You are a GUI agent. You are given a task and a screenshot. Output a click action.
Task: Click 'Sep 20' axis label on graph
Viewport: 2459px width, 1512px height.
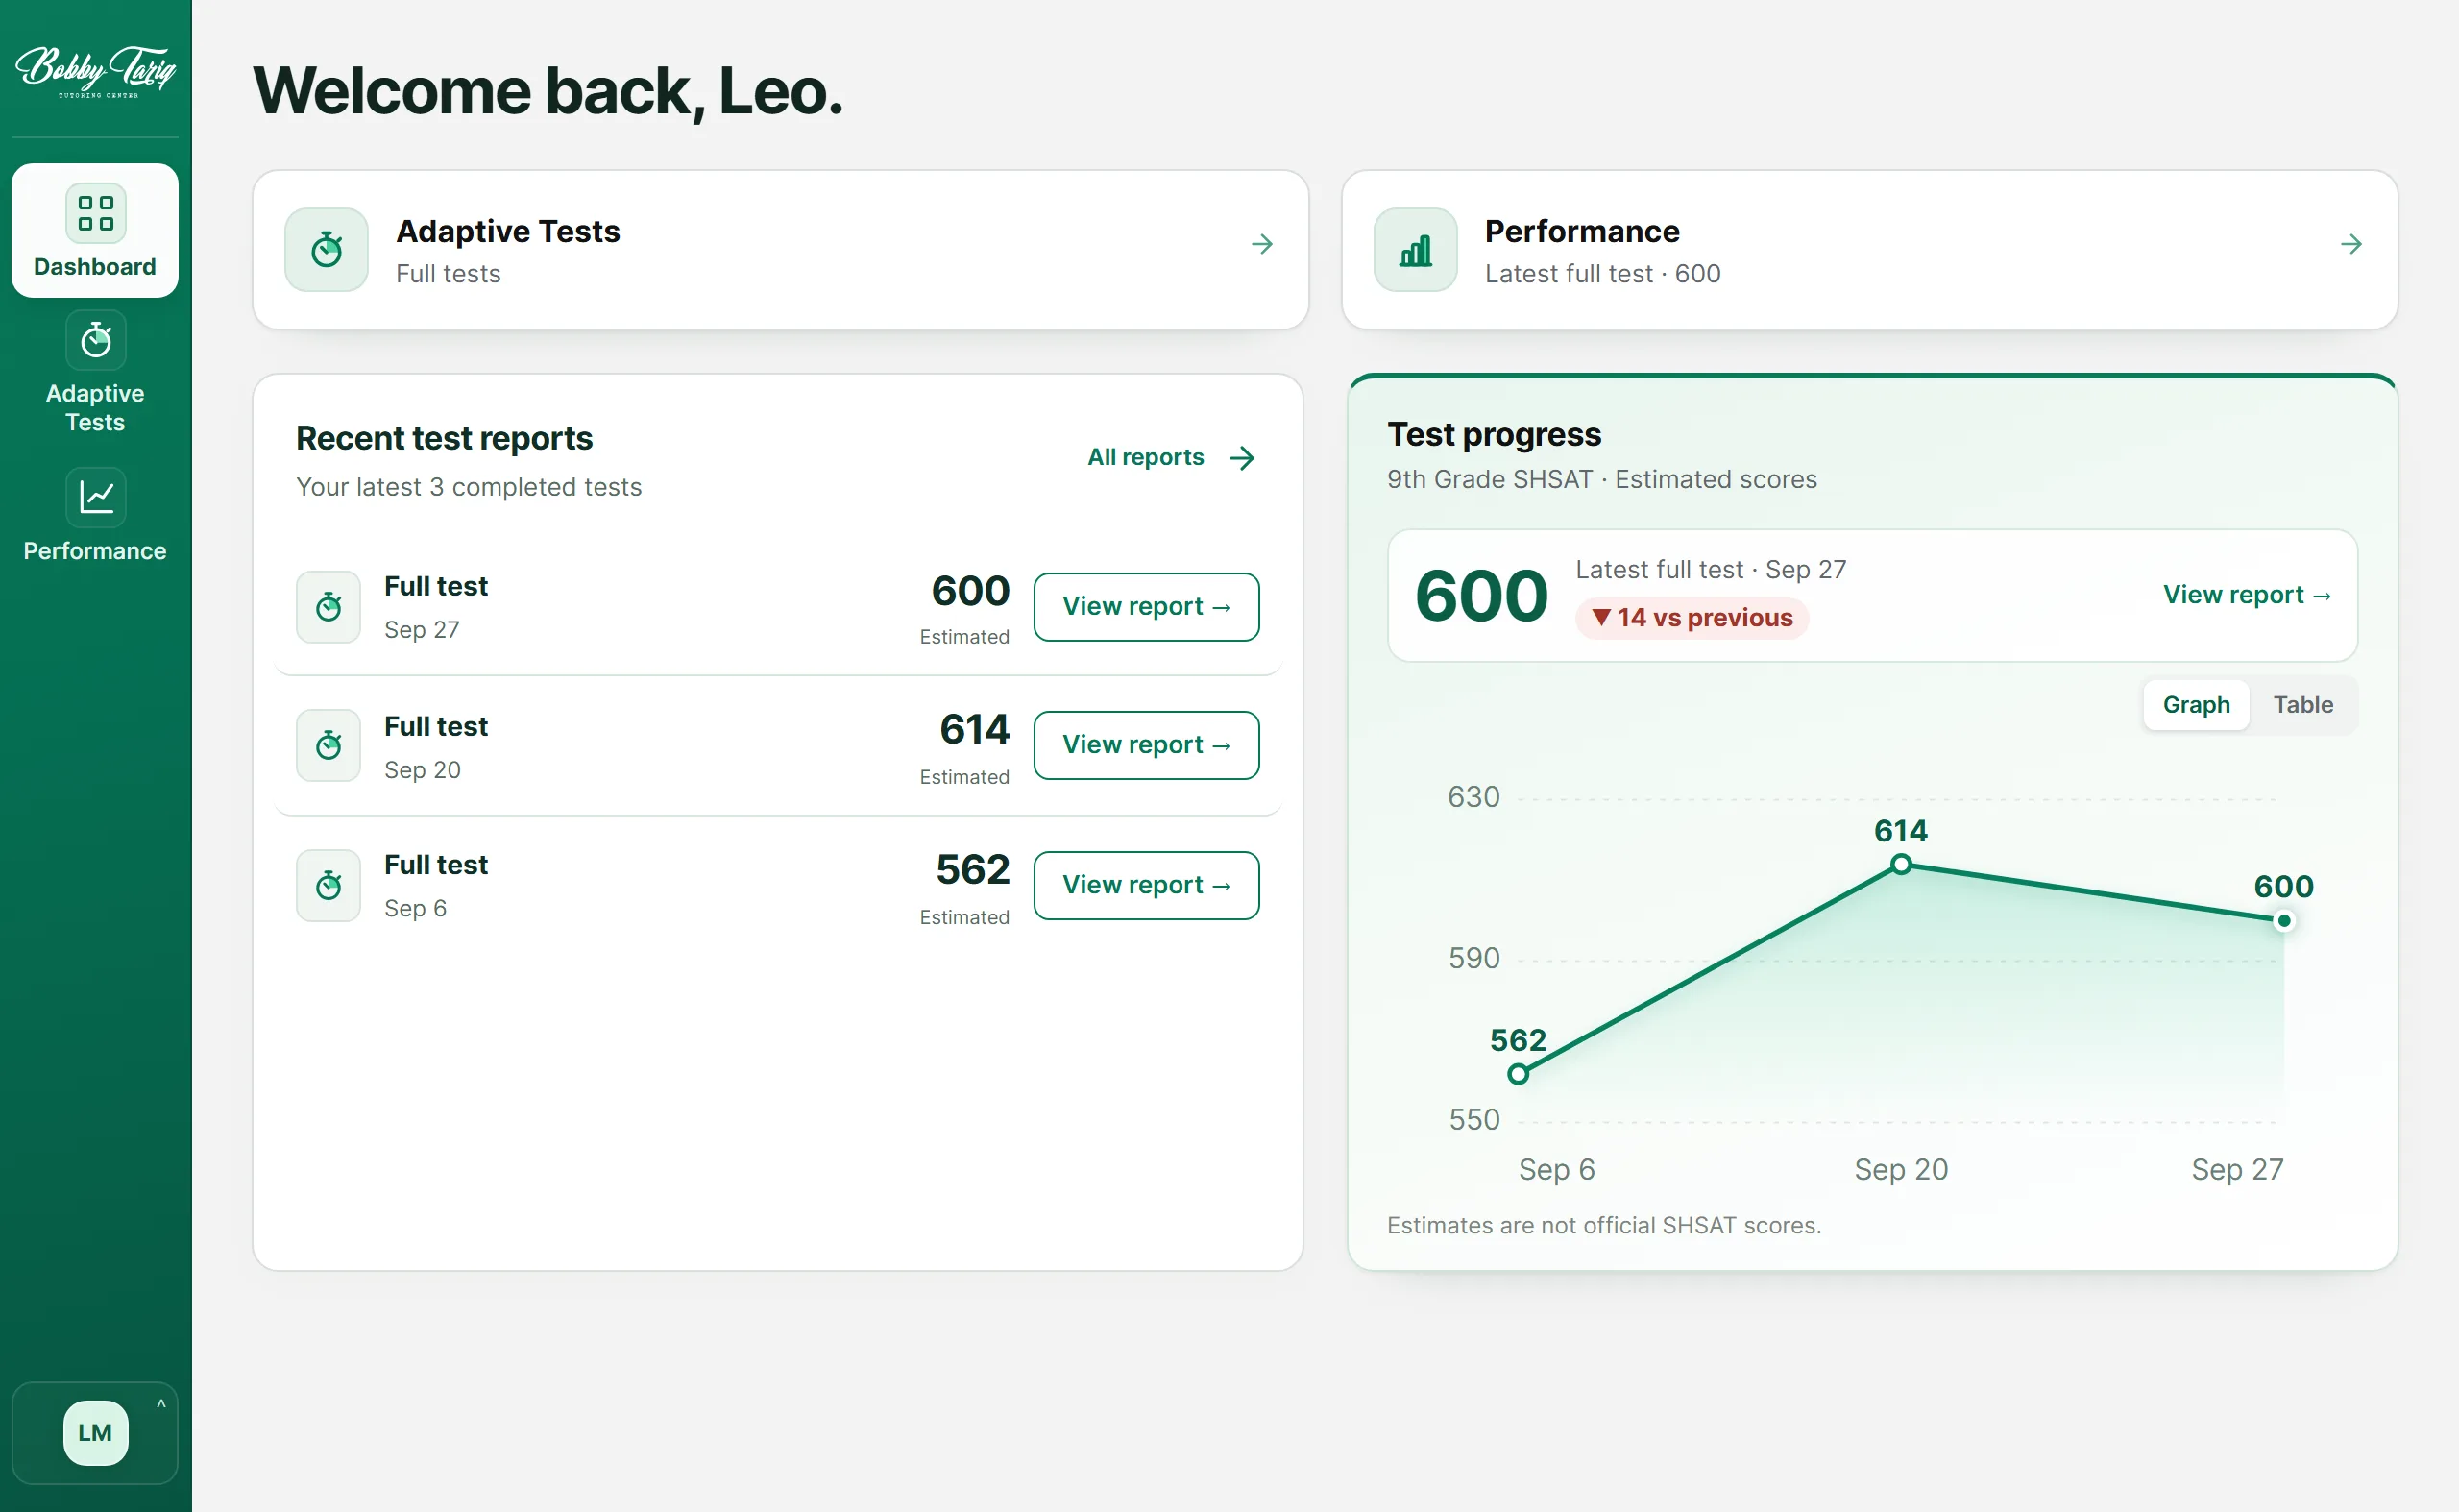(x=1901, y=1169)
